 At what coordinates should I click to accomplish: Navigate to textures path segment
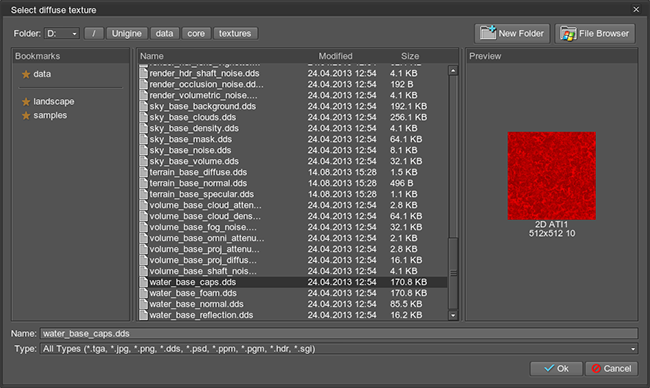tap(235, 34)
